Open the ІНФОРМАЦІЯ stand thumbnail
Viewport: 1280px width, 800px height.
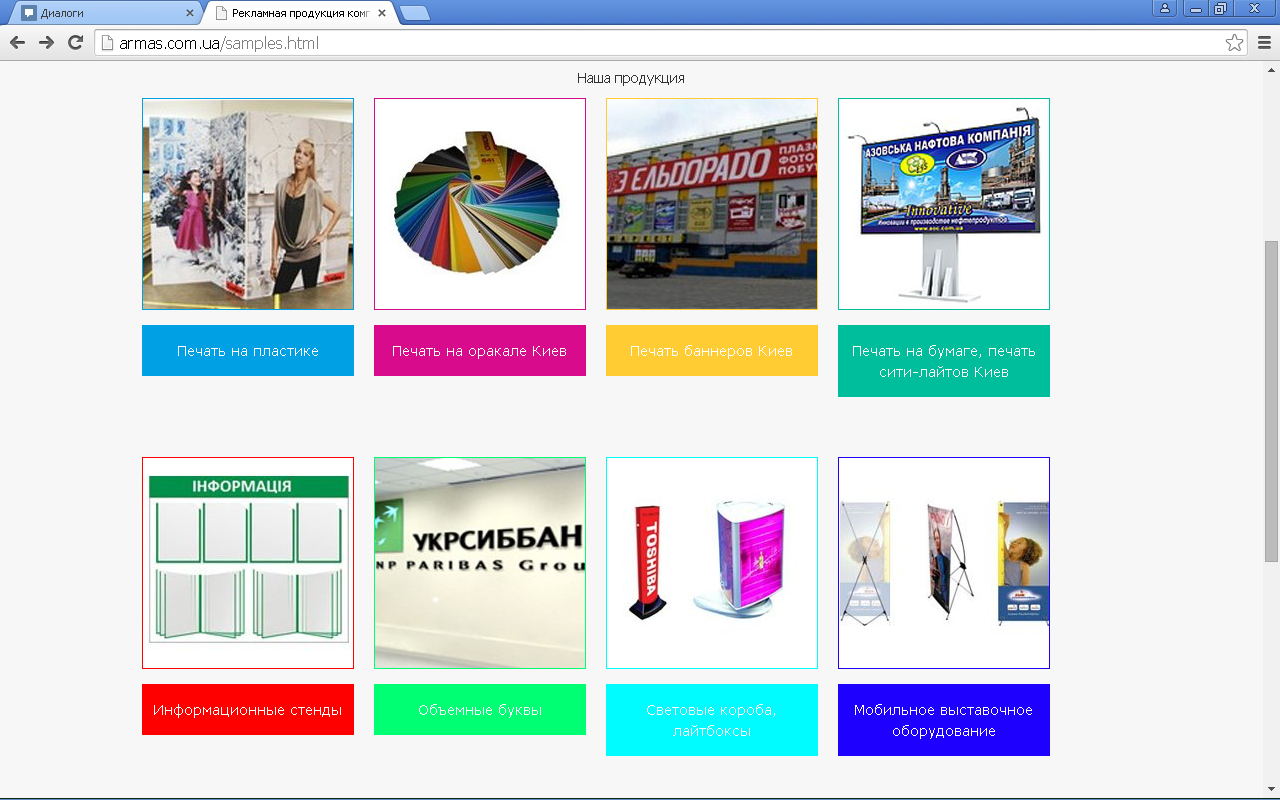point(248,563)
